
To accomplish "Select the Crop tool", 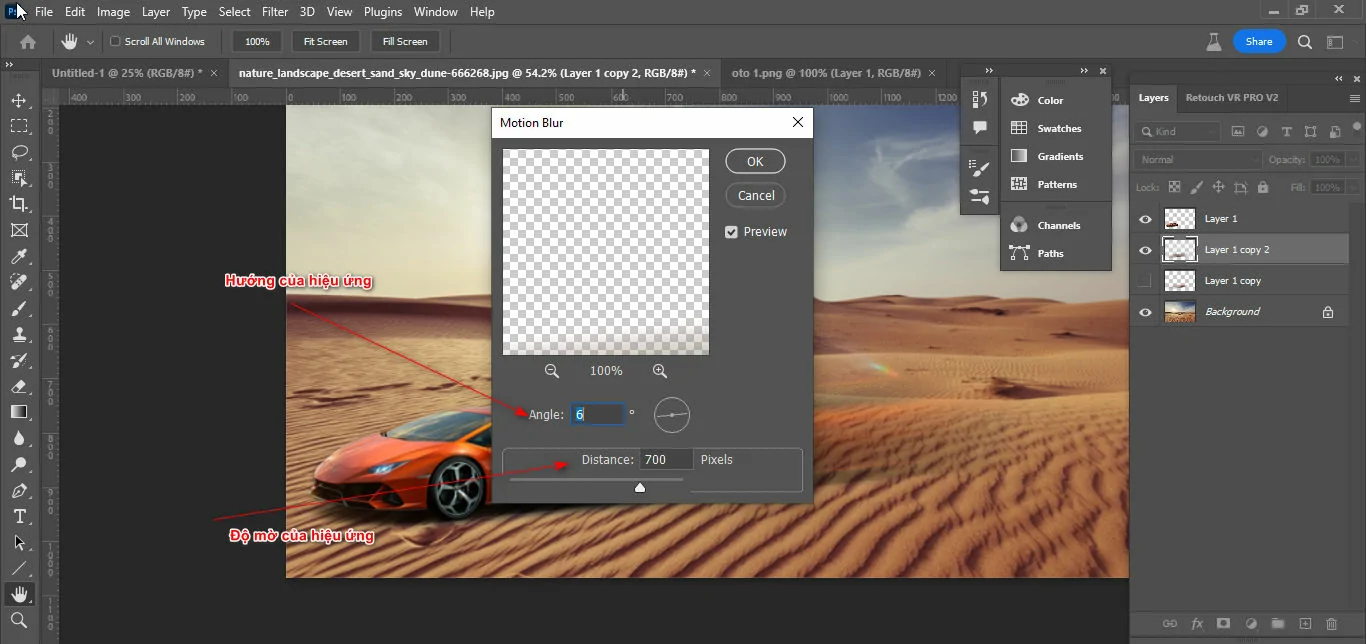I will pos(18,203).
